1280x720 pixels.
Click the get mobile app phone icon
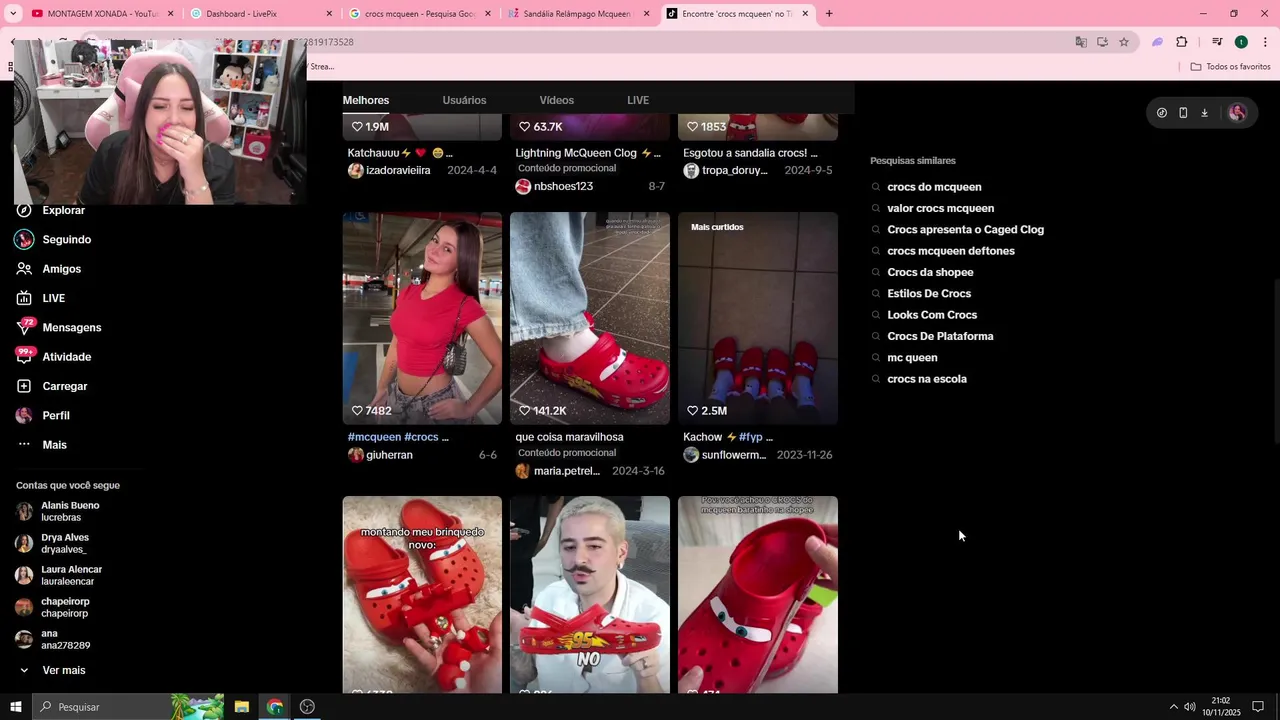(x=1183, y=113)
